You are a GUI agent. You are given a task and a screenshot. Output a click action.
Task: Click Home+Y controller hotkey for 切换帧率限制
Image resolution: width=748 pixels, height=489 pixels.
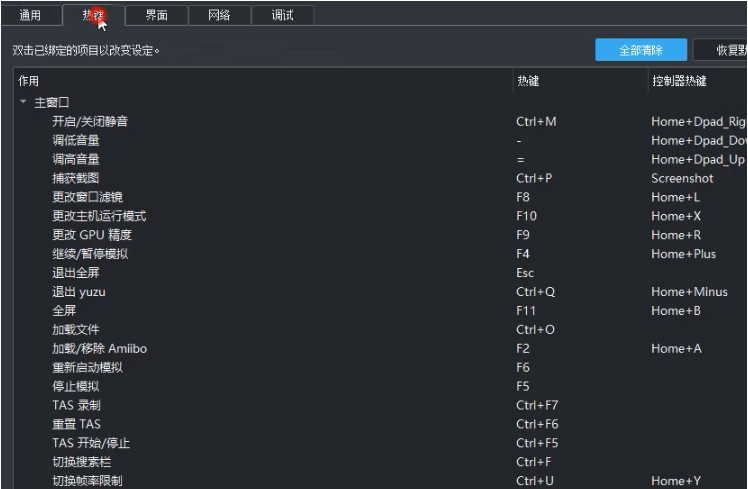pos(676,481)
